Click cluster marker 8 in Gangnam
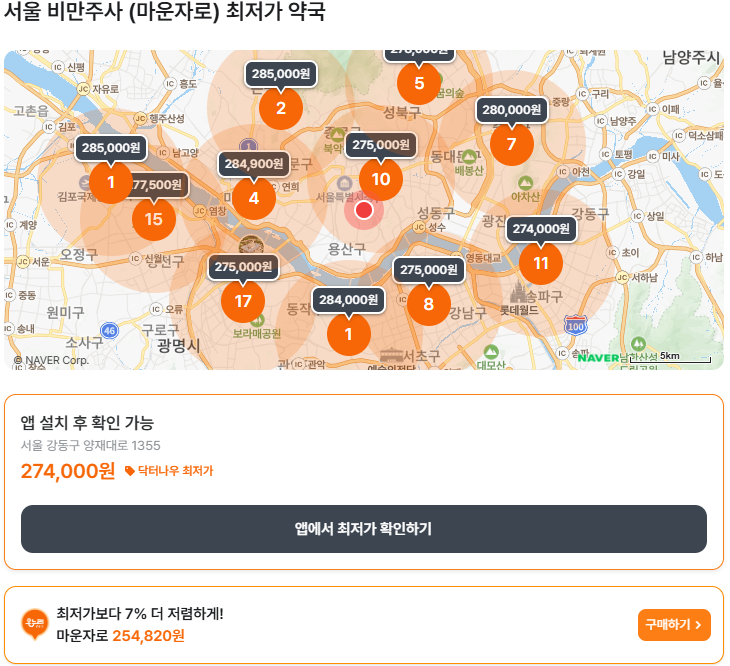 429,304
